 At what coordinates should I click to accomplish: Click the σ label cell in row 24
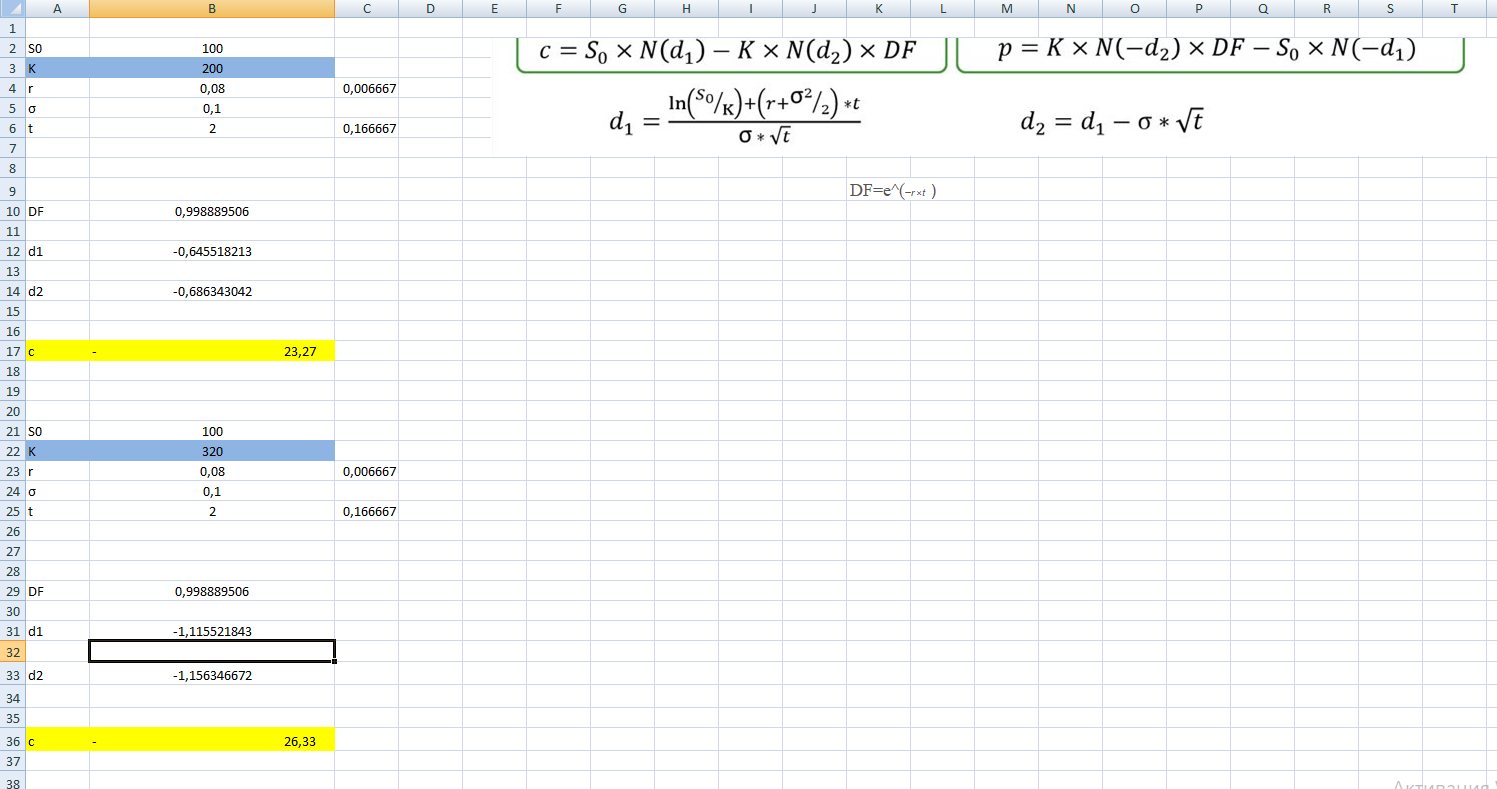click(x=58, y=491)
